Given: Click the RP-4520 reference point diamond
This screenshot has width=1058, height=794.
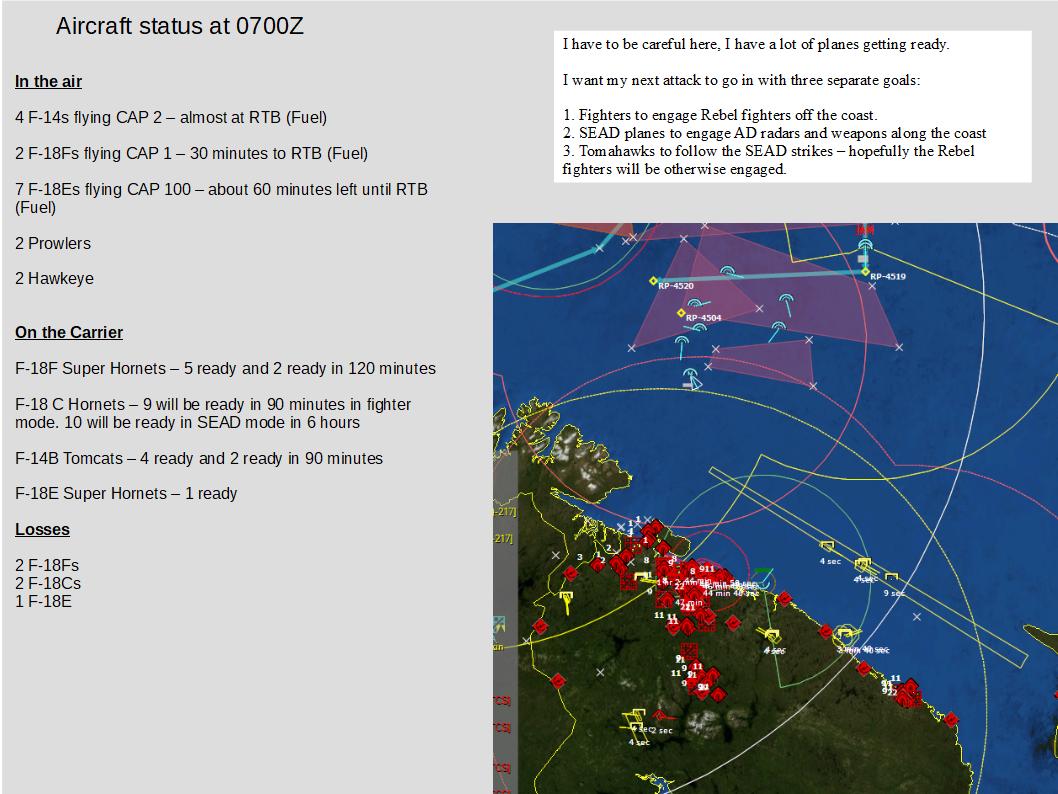Looking at the screenshot, I should [652, 281].
